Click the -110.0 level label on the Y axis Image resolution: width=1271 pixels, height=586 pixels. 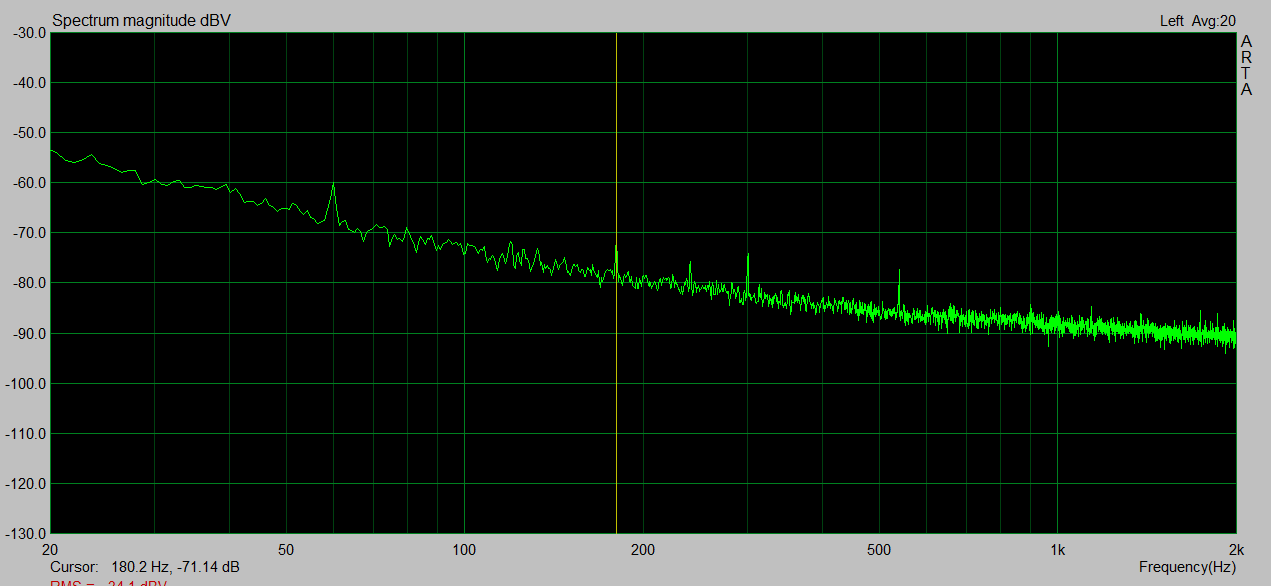[25, 433]
